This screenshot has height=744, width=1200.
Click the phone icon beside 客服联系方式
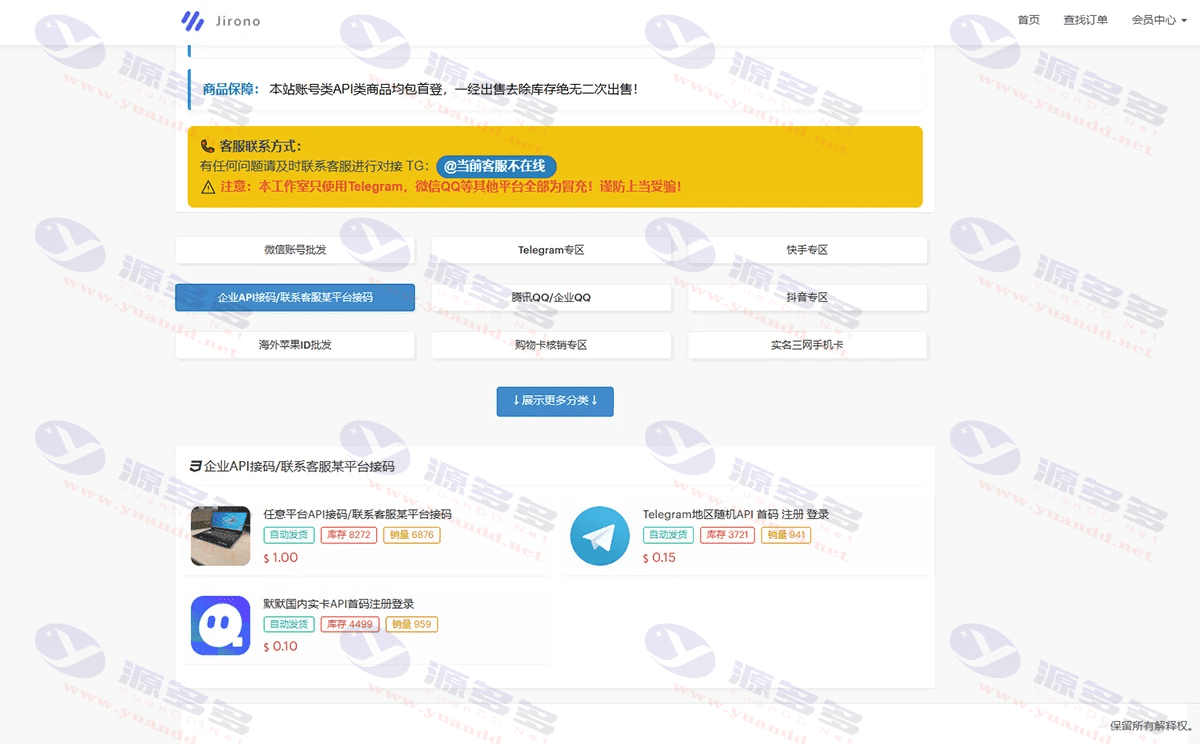(x=208, y=146)
